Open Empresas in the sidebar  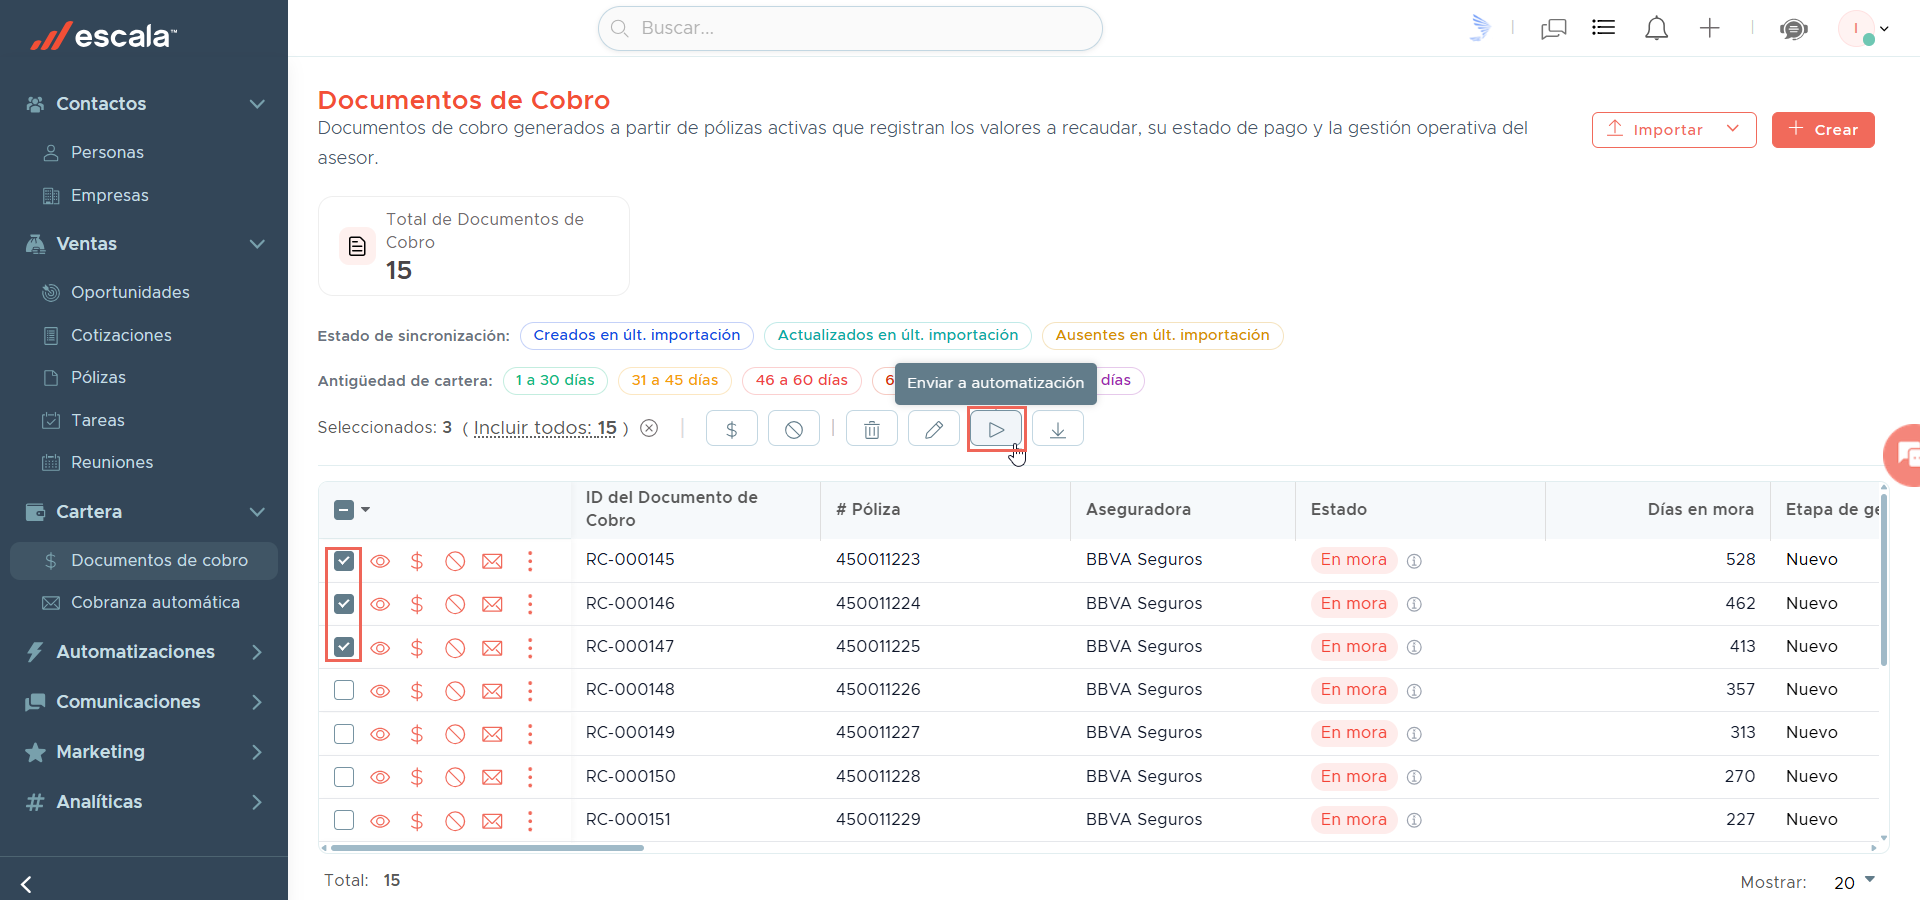[x=110, y=195]
